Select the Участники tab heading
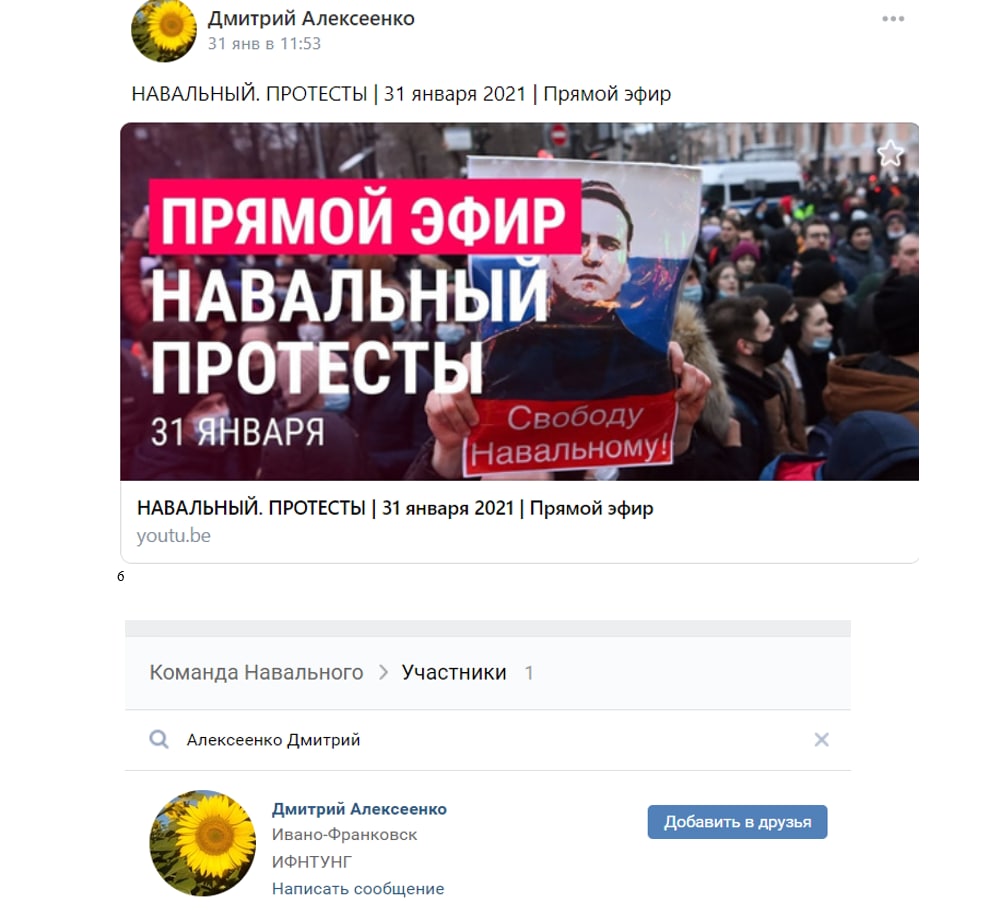987x920 pixels. coord(454,673)
